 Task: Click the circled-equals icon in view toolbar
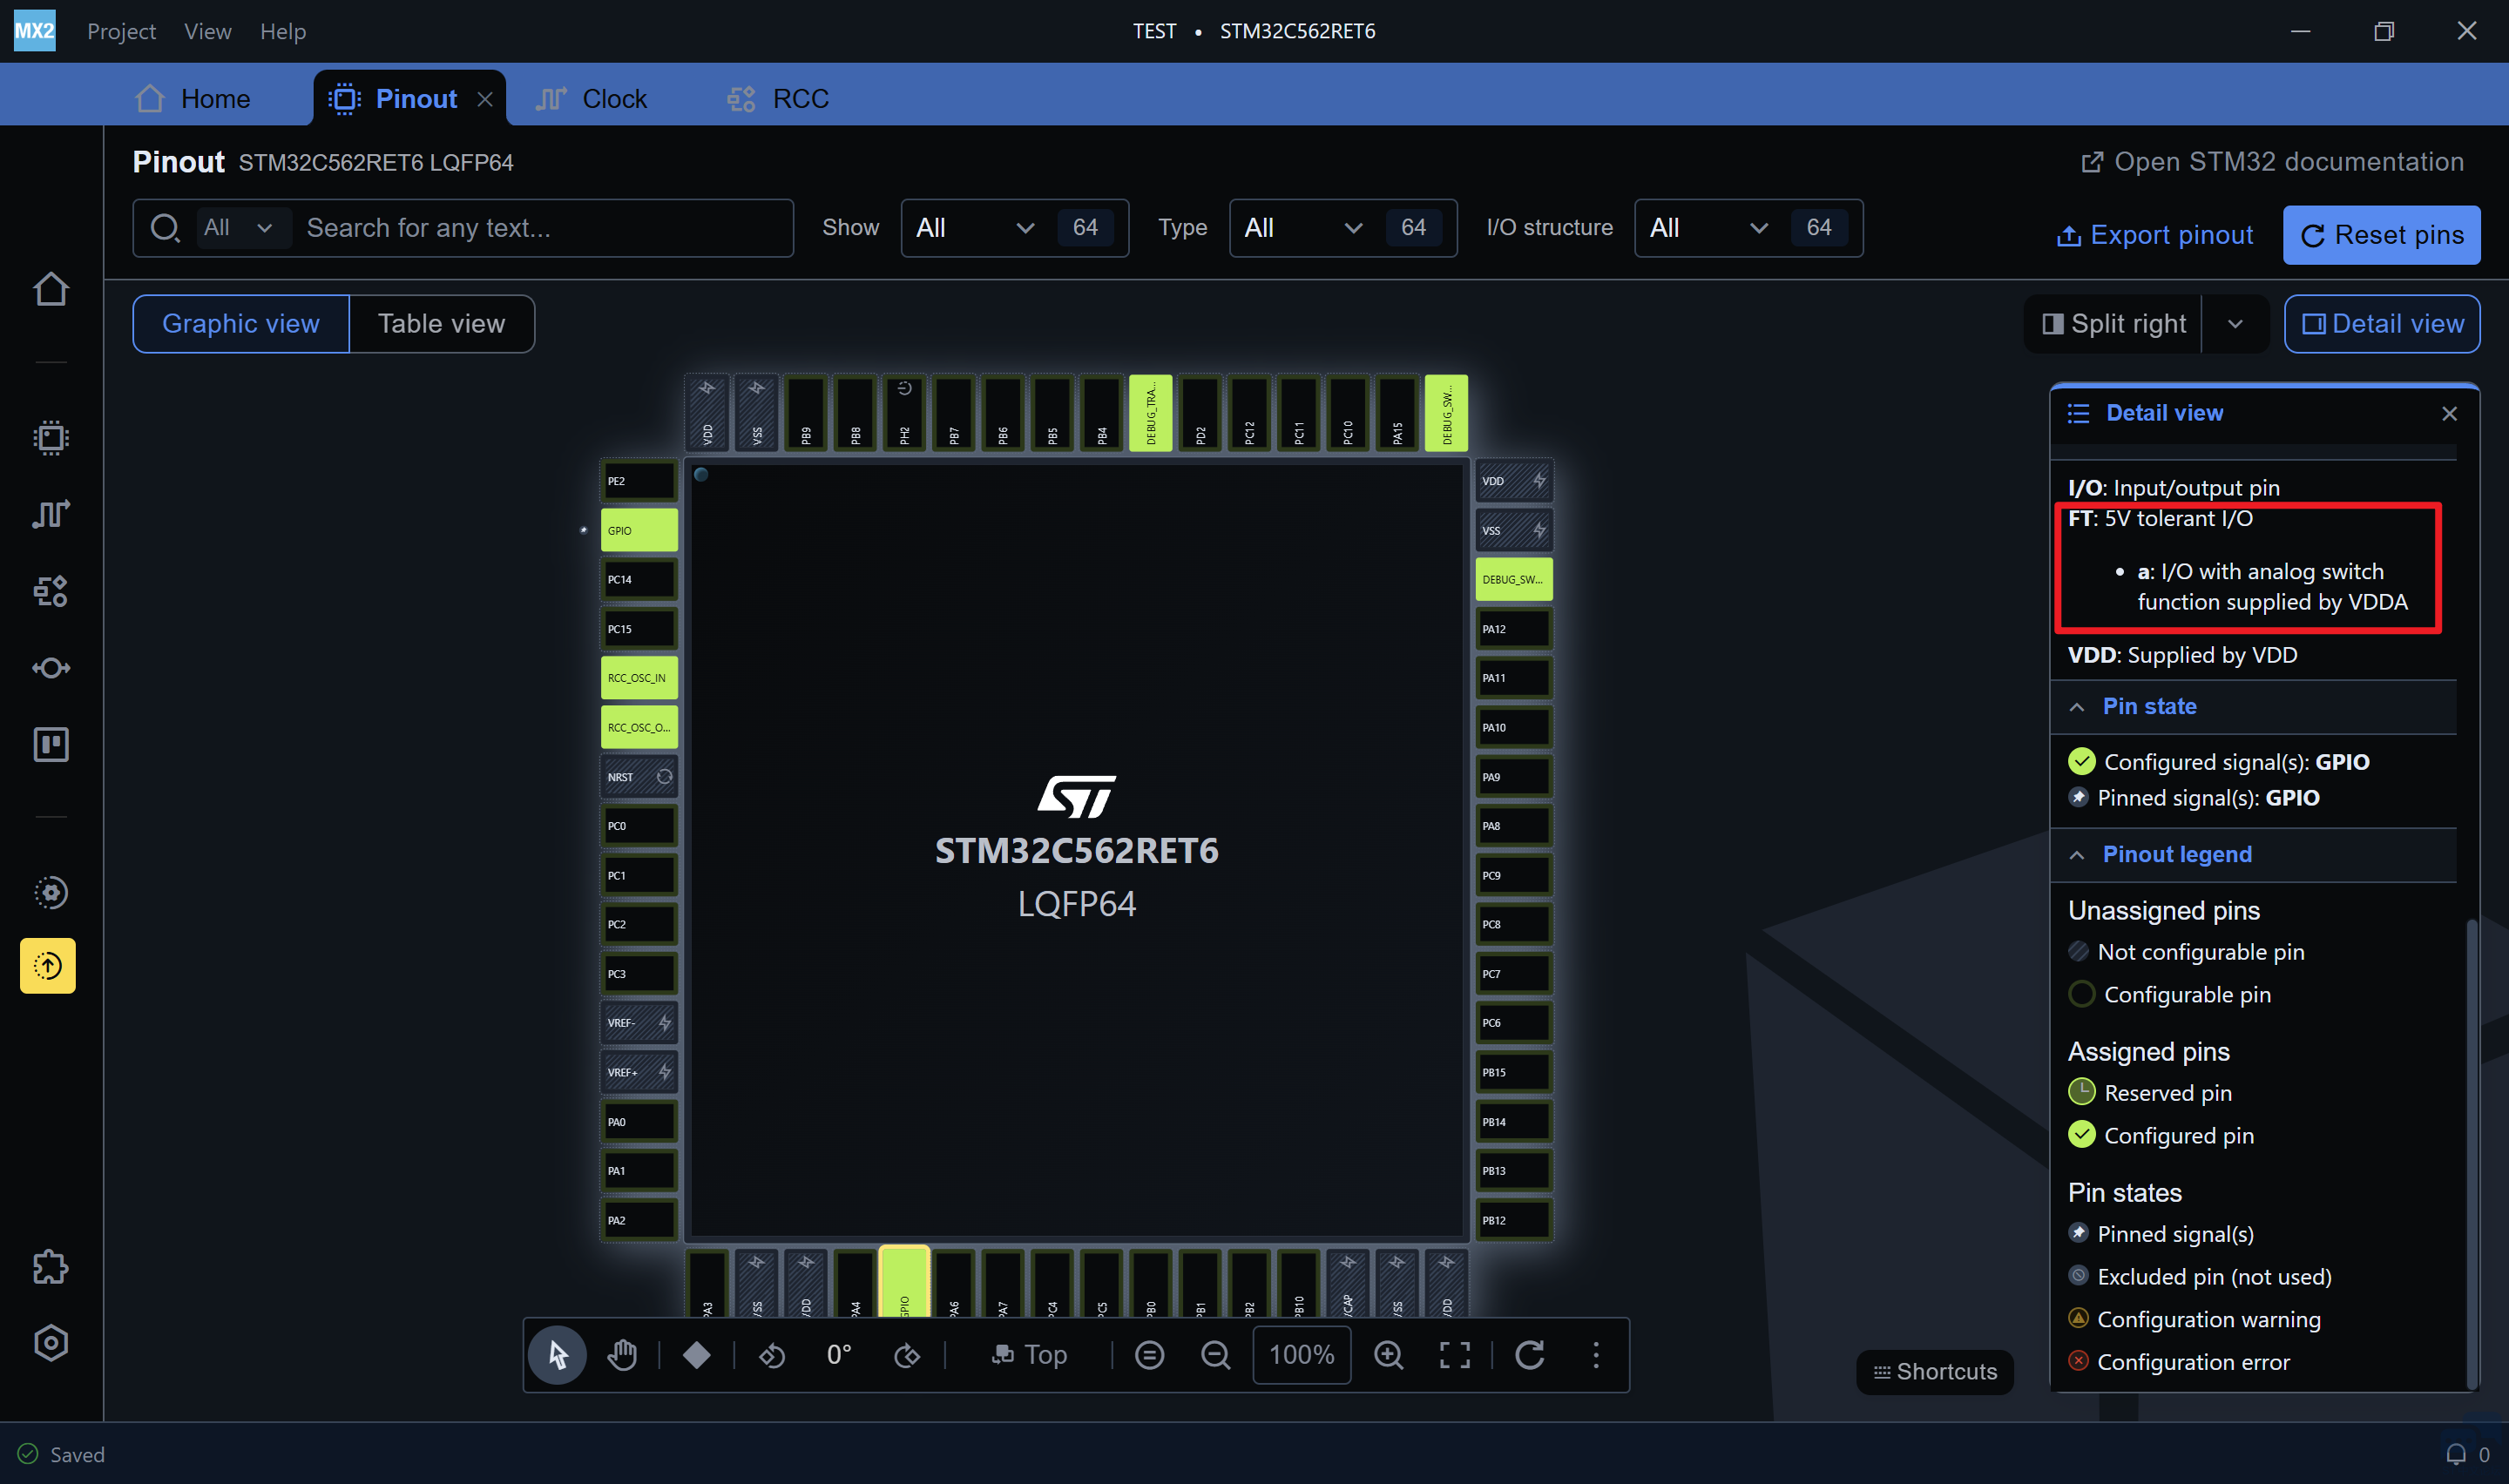point(1150,1355)
